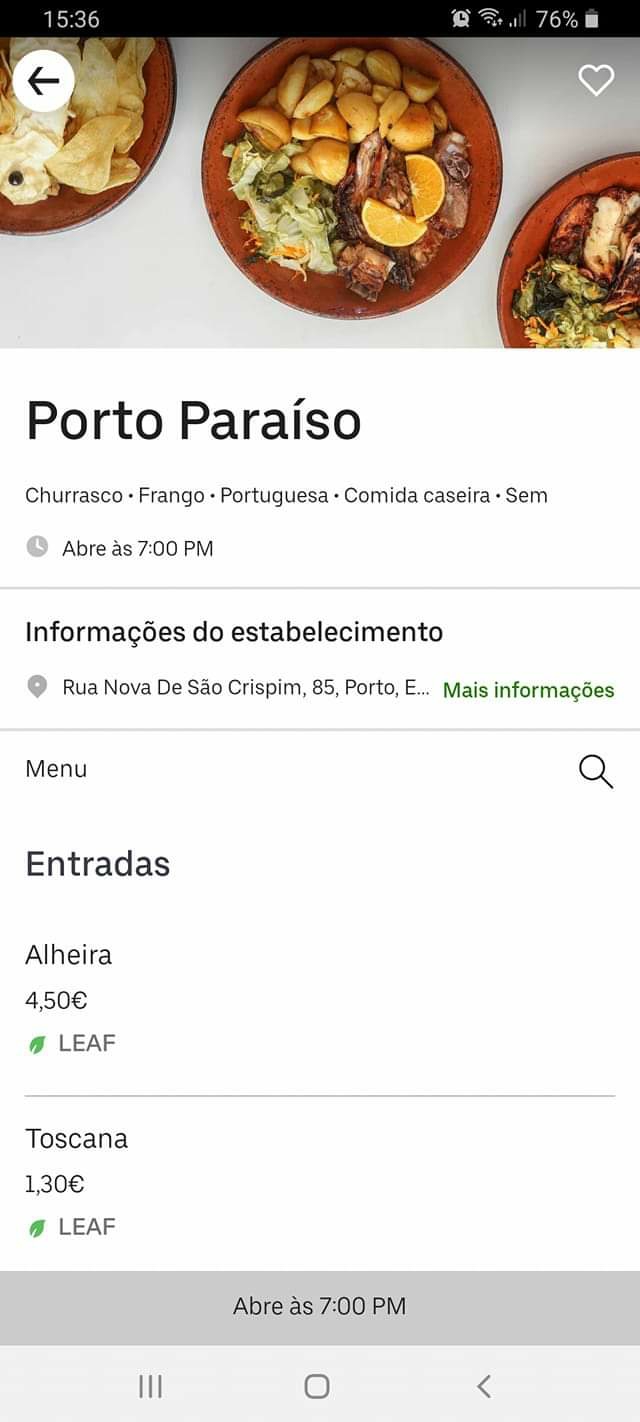Select the Alheira menu item
This screenshot has height=1422, width=640.
point(69,955)
